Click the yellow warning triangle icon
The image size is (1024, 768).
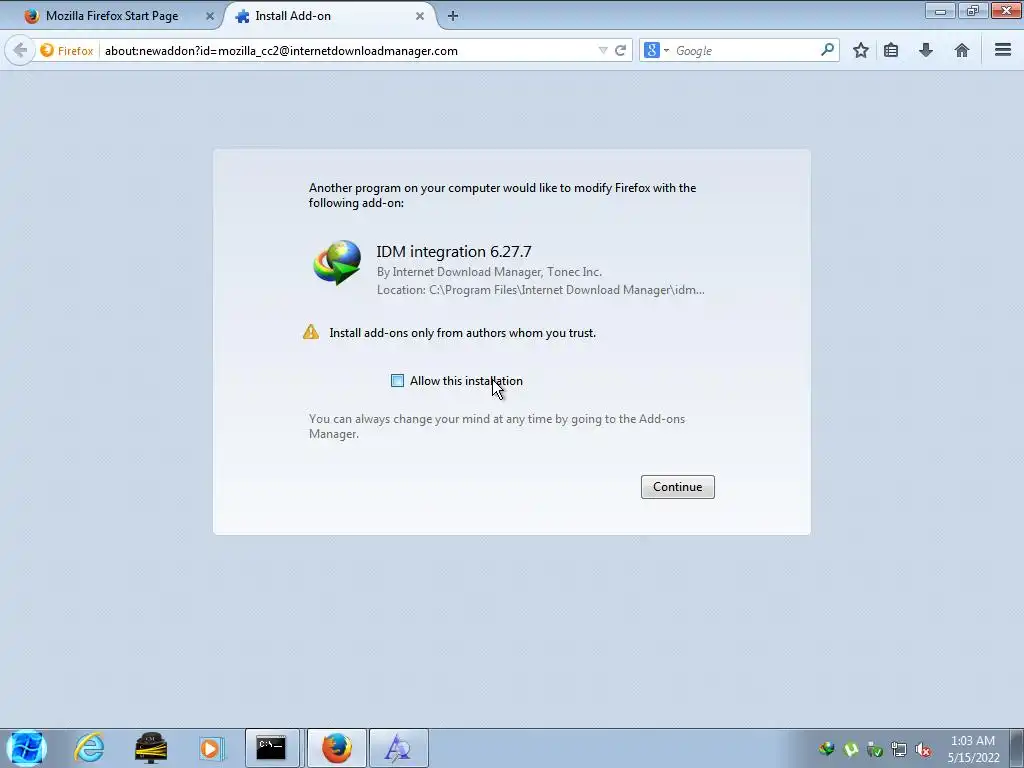coord(311,332)
